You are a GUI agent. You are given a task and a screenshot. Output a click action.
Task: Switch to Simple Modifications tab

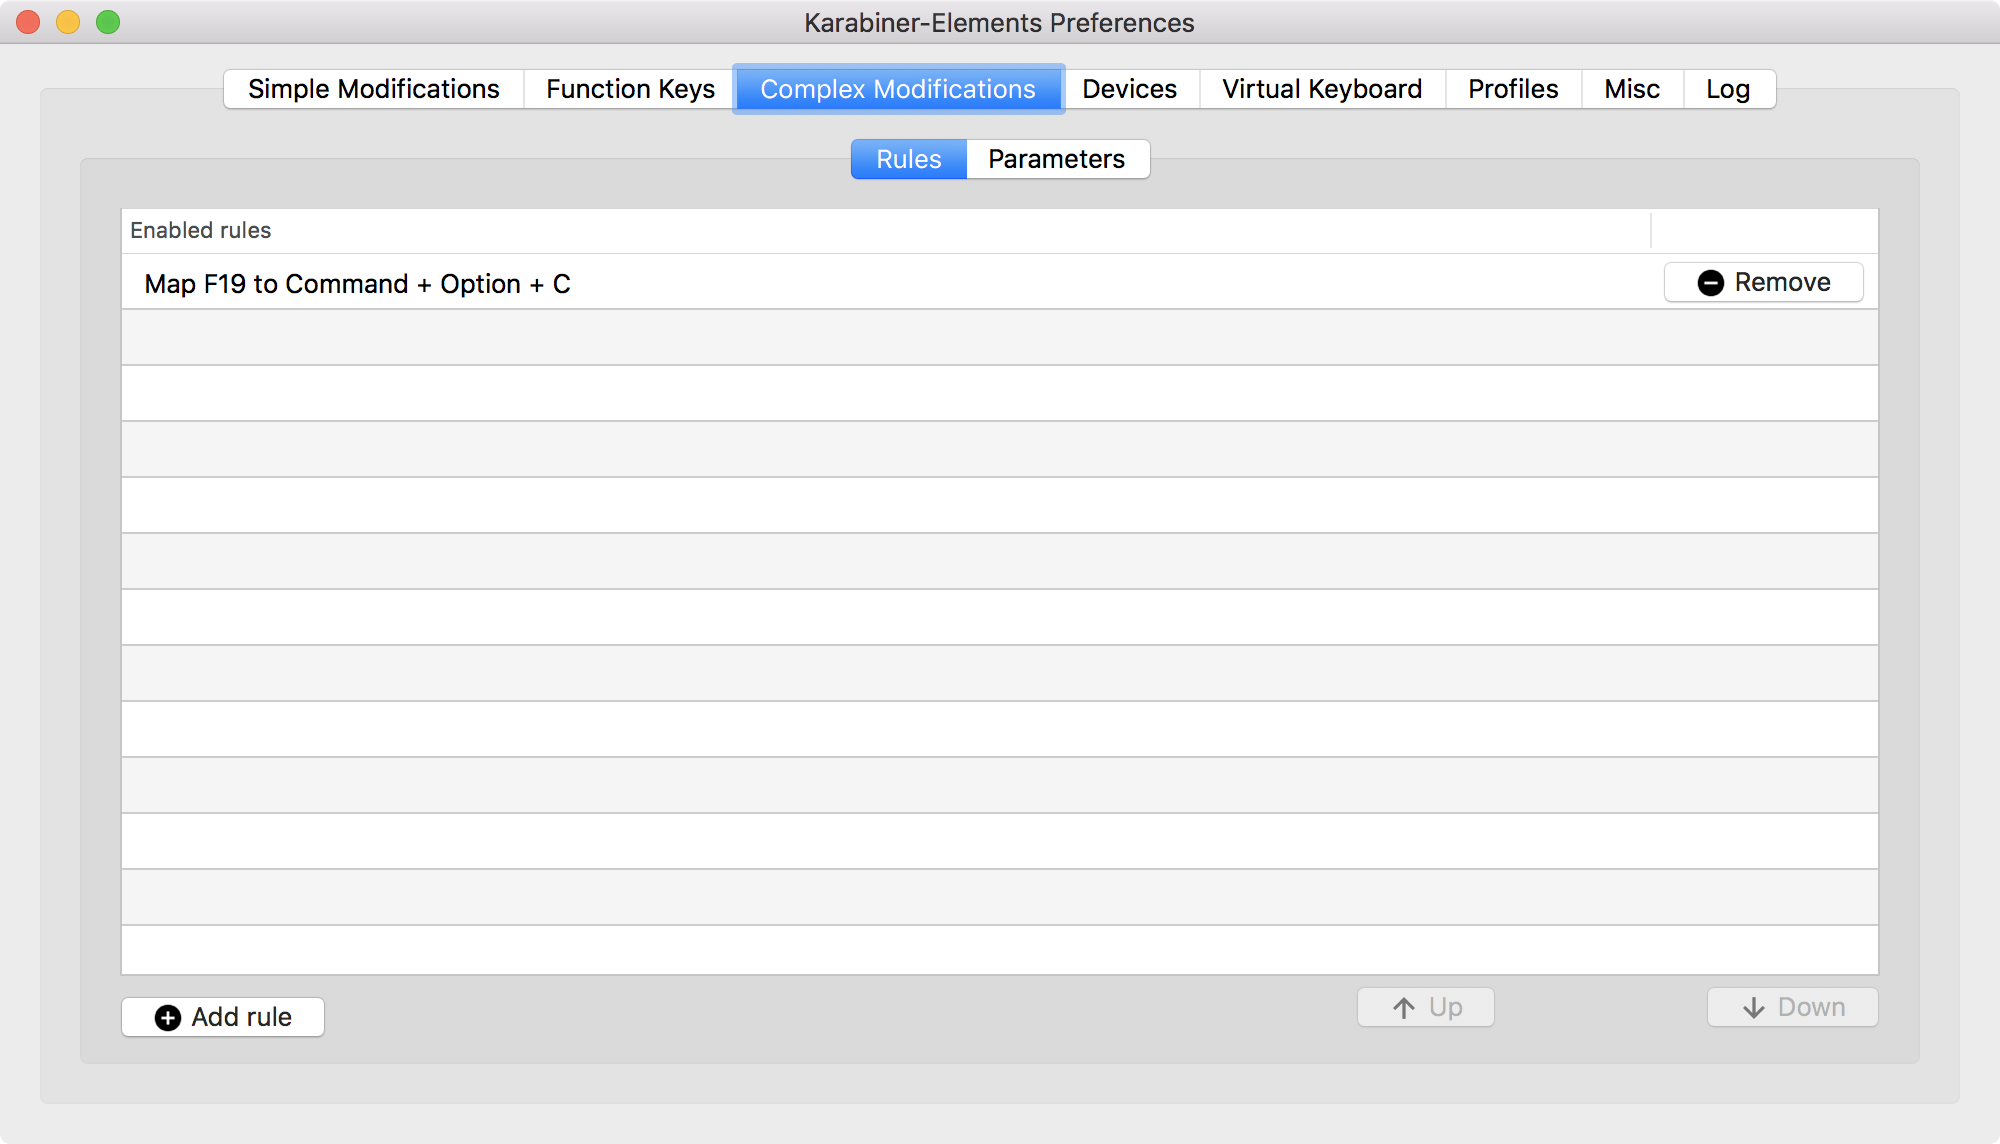374,89
